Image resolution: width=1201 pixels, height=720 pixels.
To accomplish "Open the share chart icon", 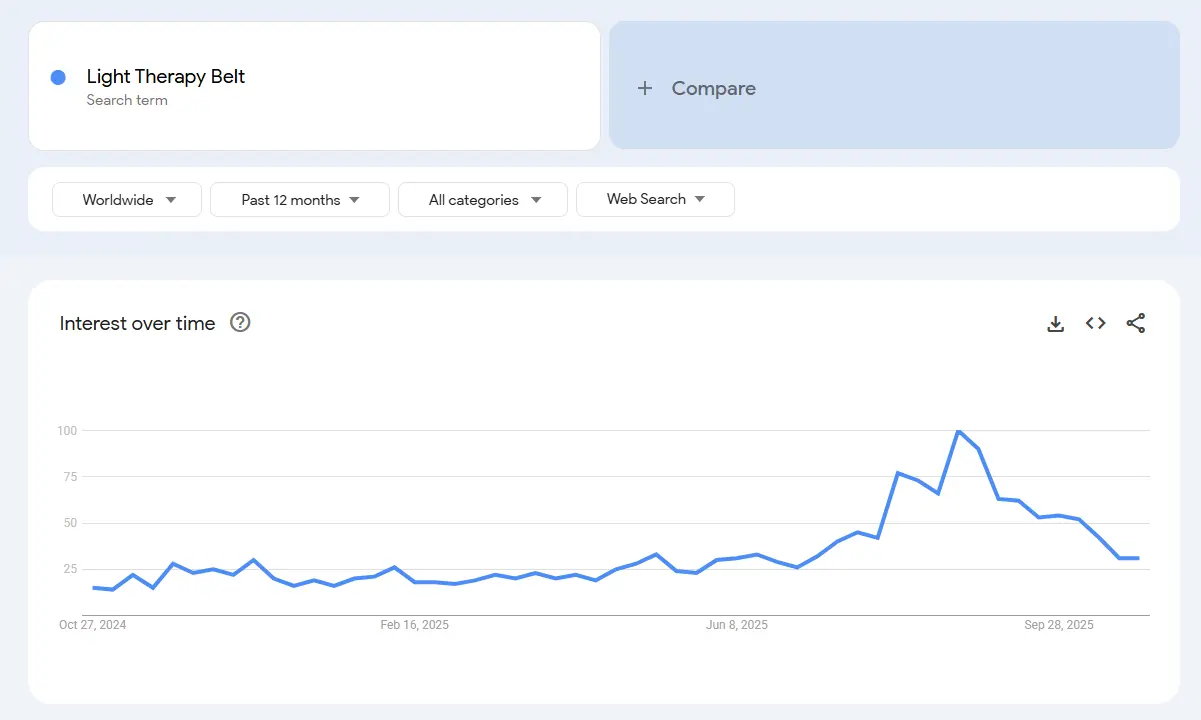I will click(1135, 323).
